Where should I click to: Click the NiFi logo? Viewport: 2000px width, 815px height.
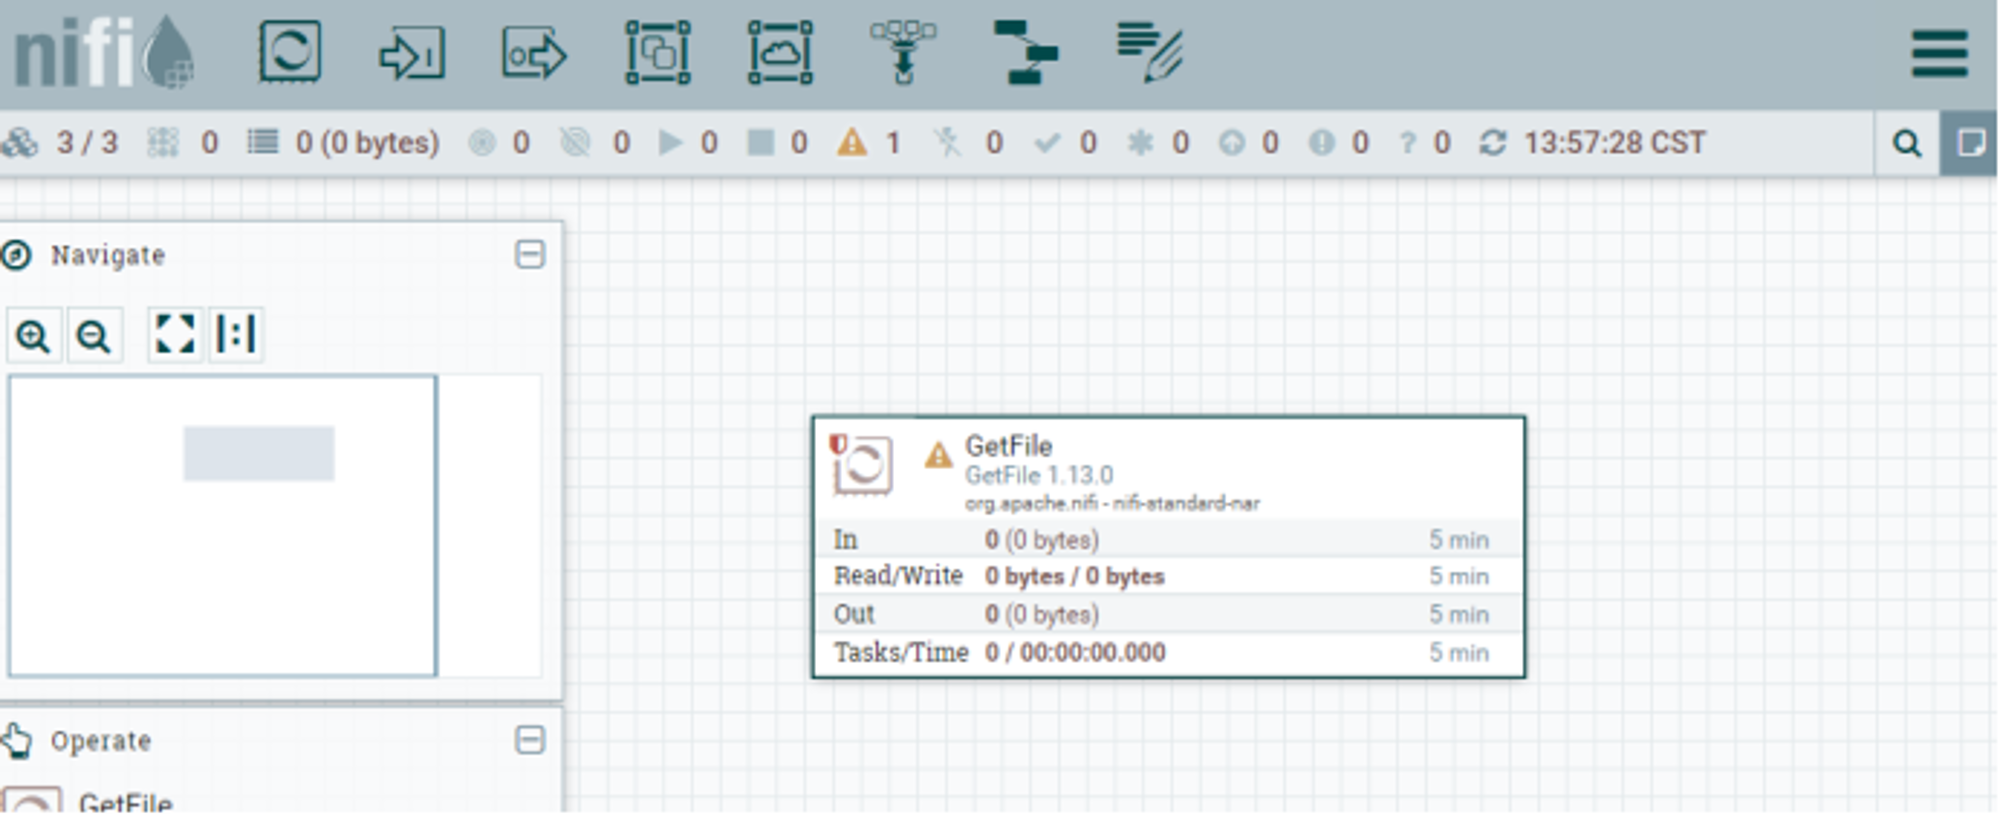point(103,53)
